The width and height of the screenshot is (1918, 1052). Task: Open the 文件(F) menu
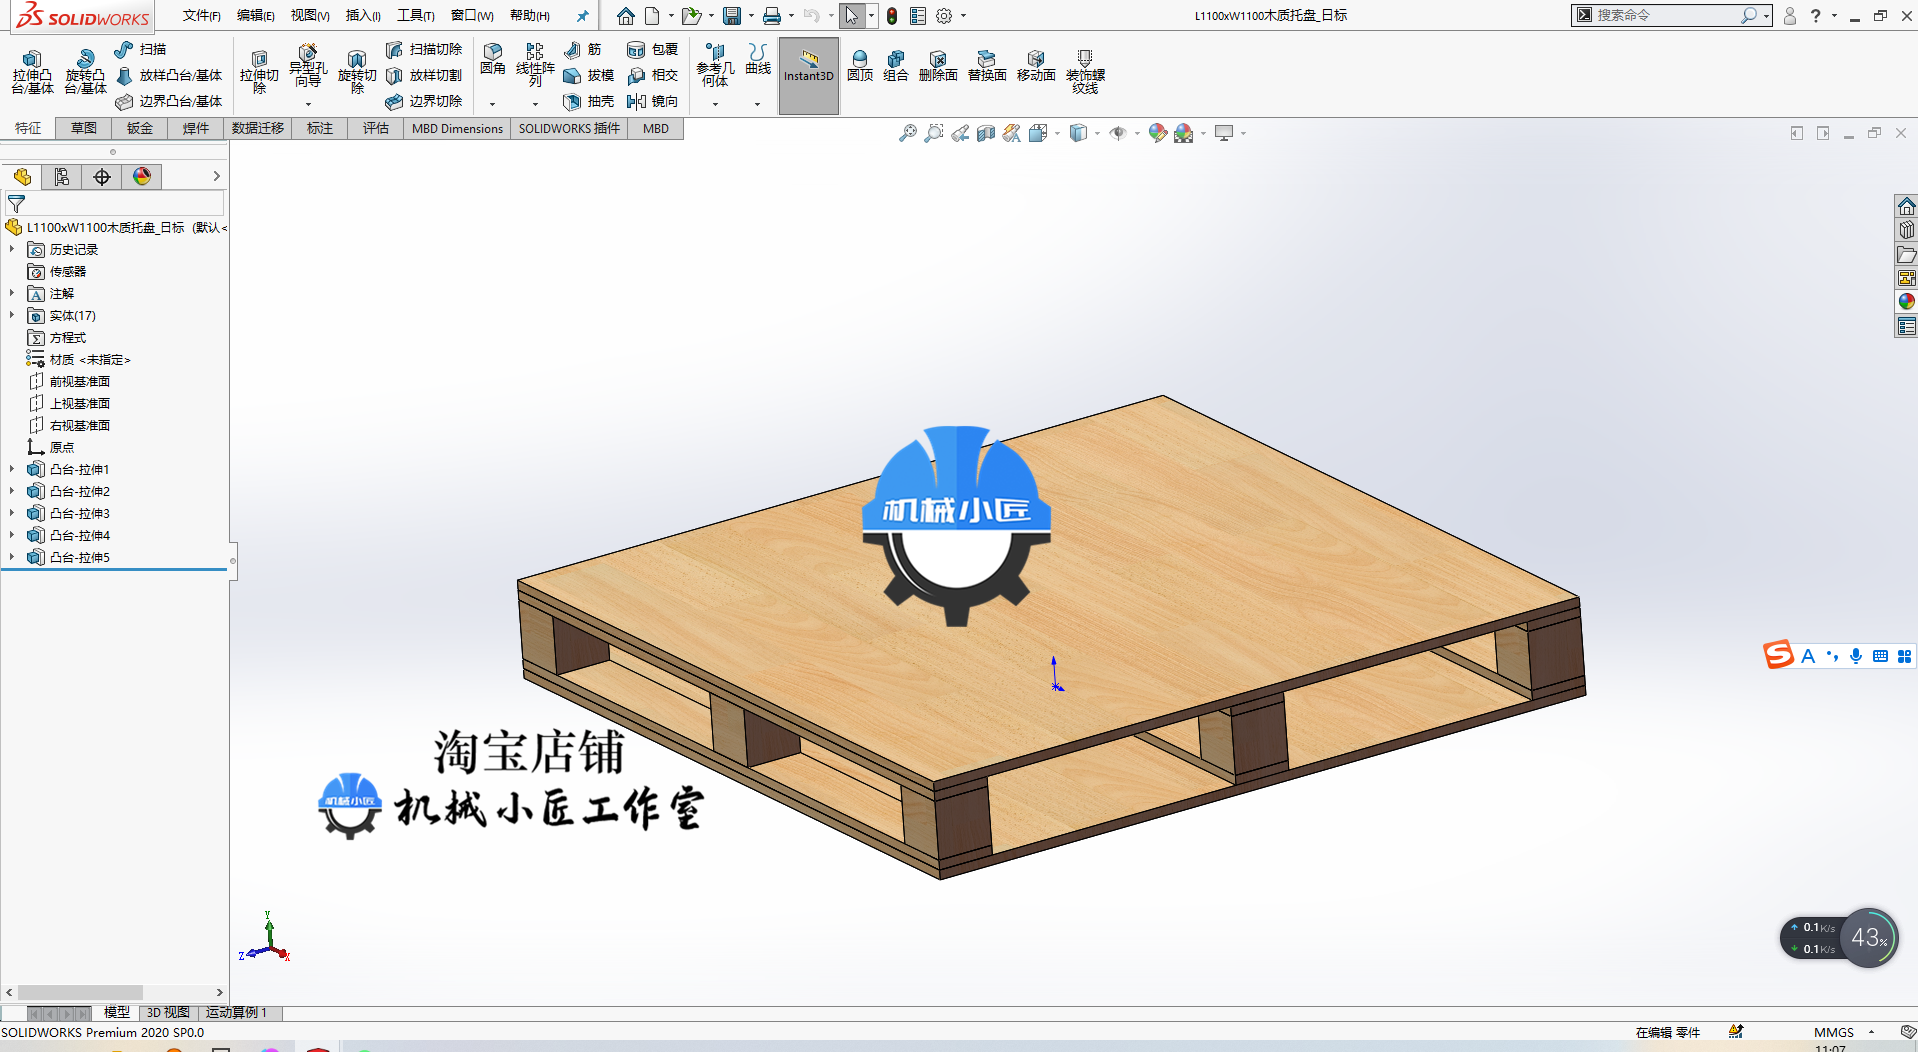tap(201, 16)
